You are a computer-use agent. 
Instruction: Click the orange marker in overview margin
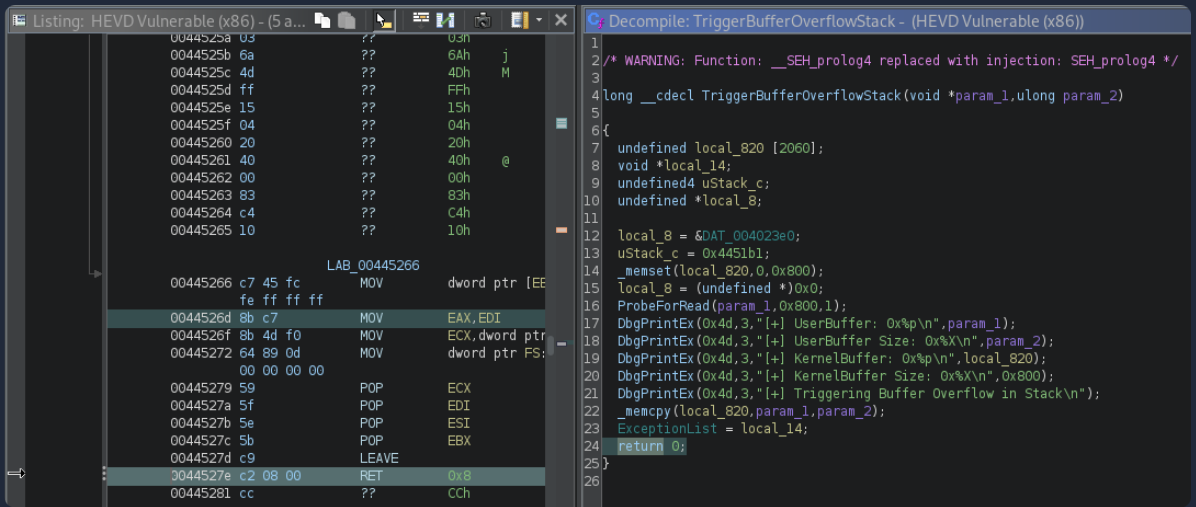coord(561,230)
